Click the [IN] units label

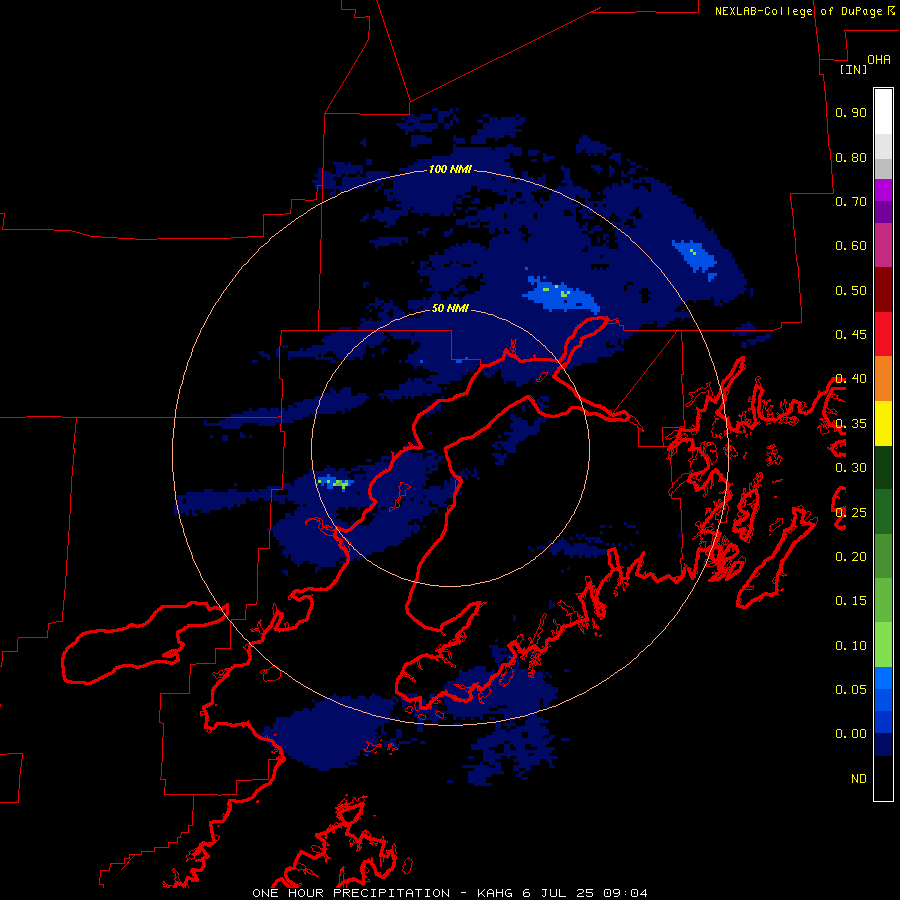[854, 69]
